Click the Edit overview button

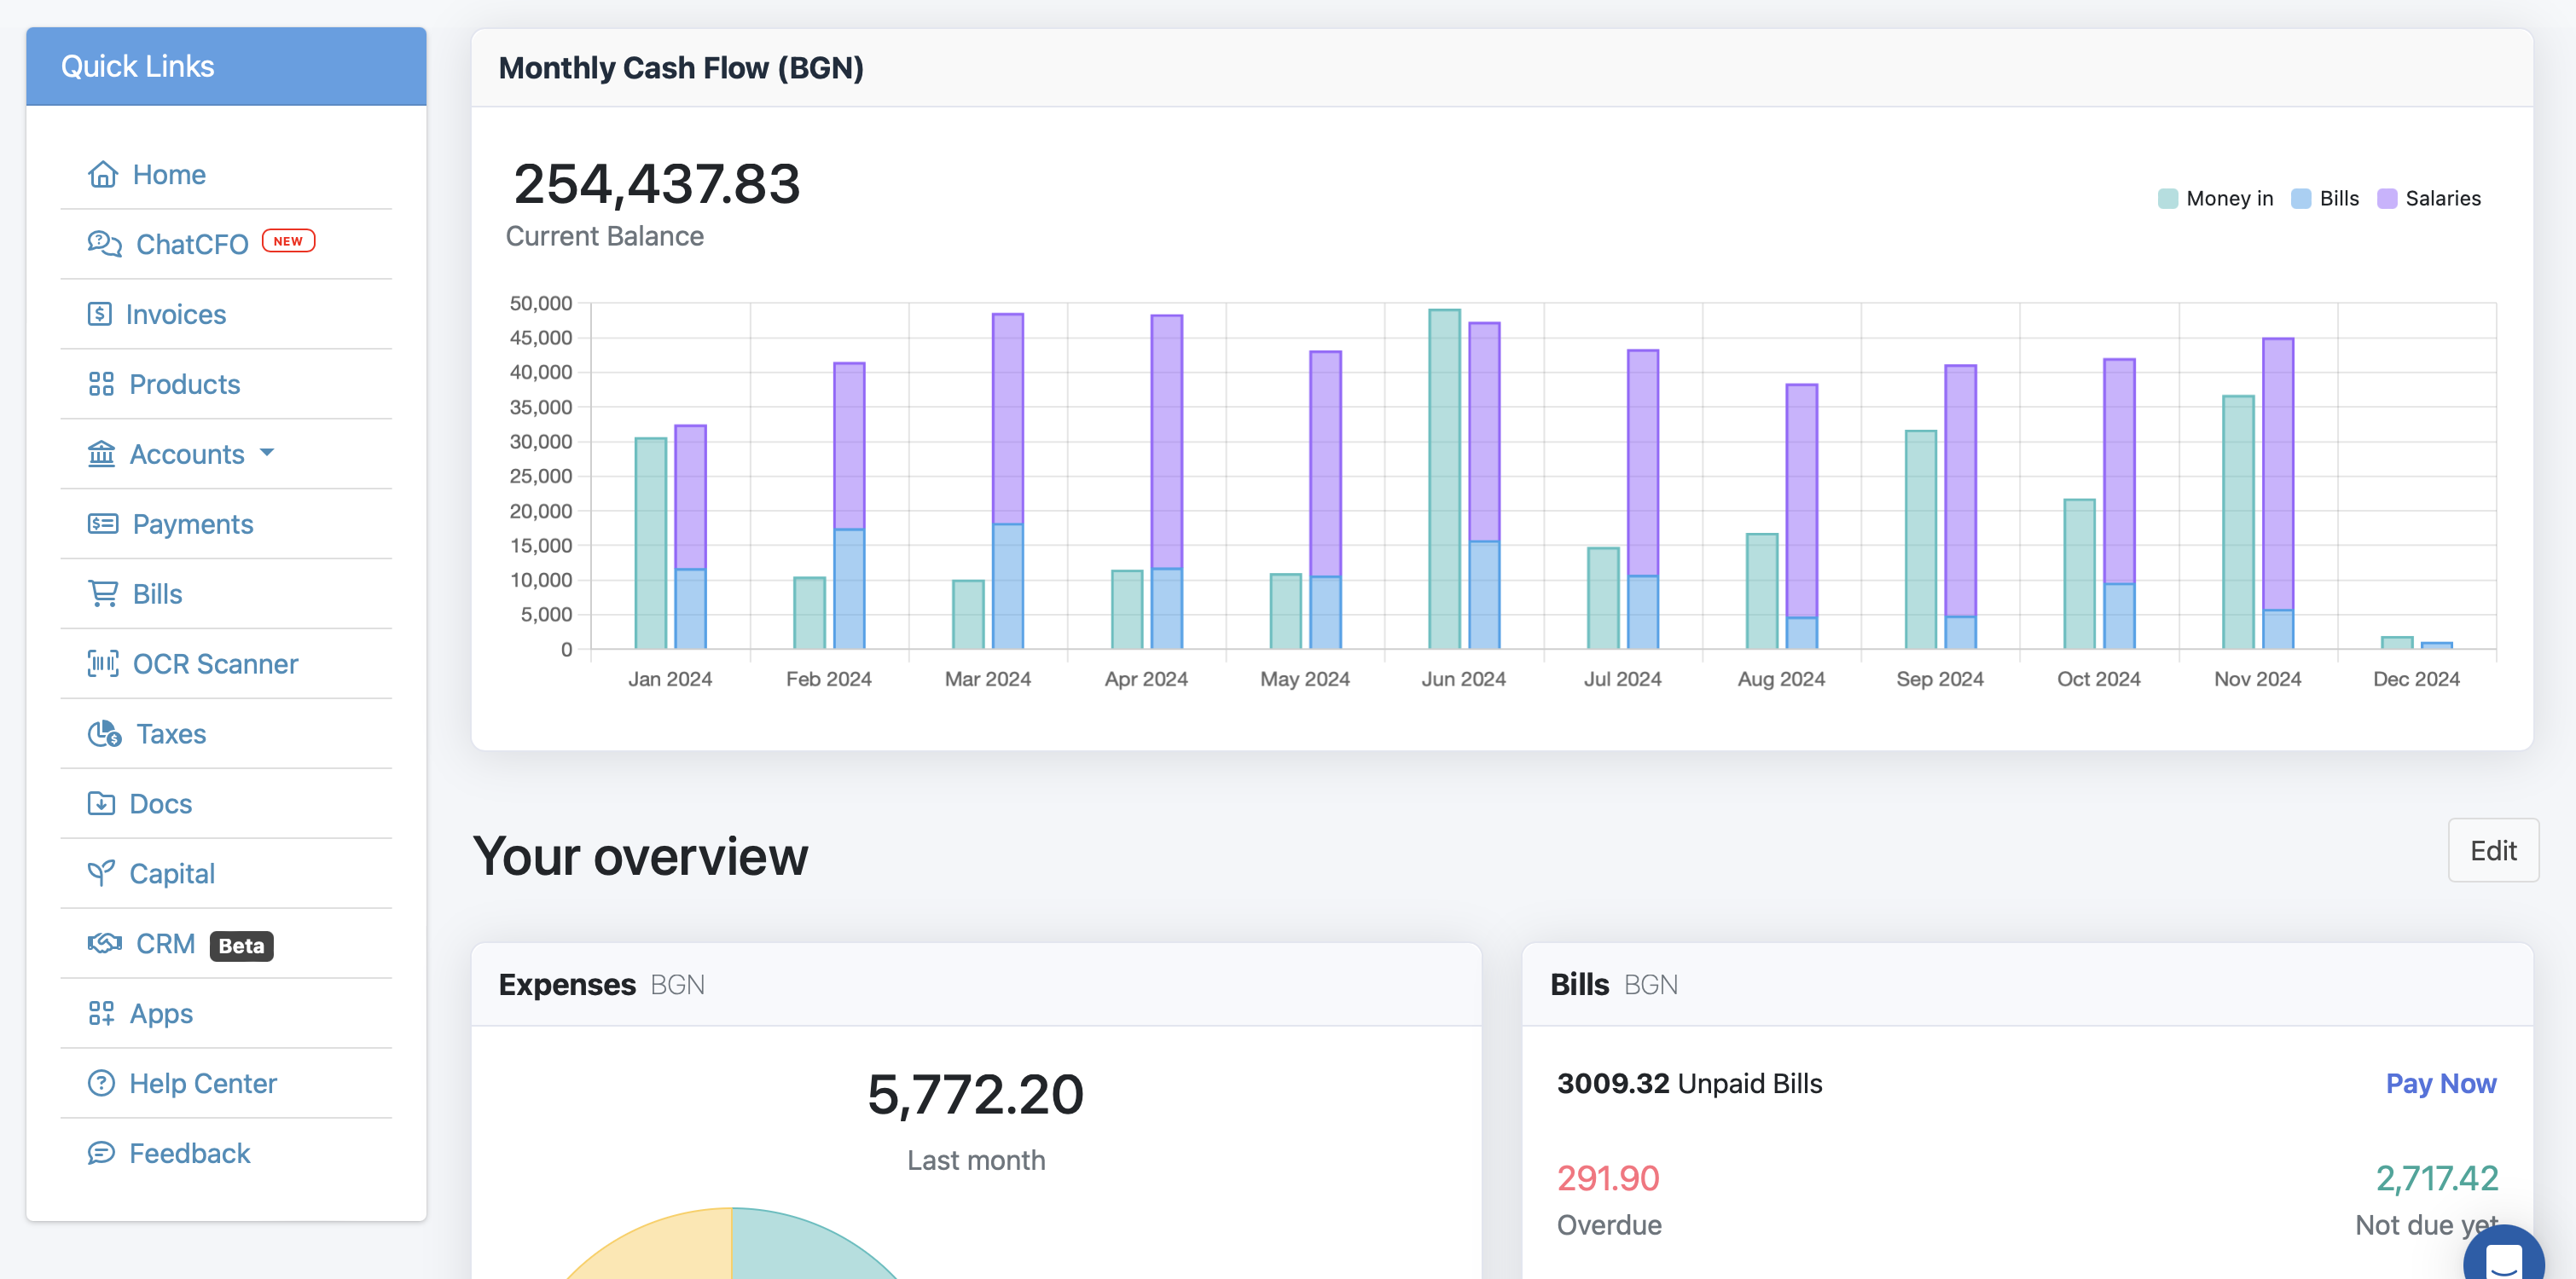[2493, 850]
